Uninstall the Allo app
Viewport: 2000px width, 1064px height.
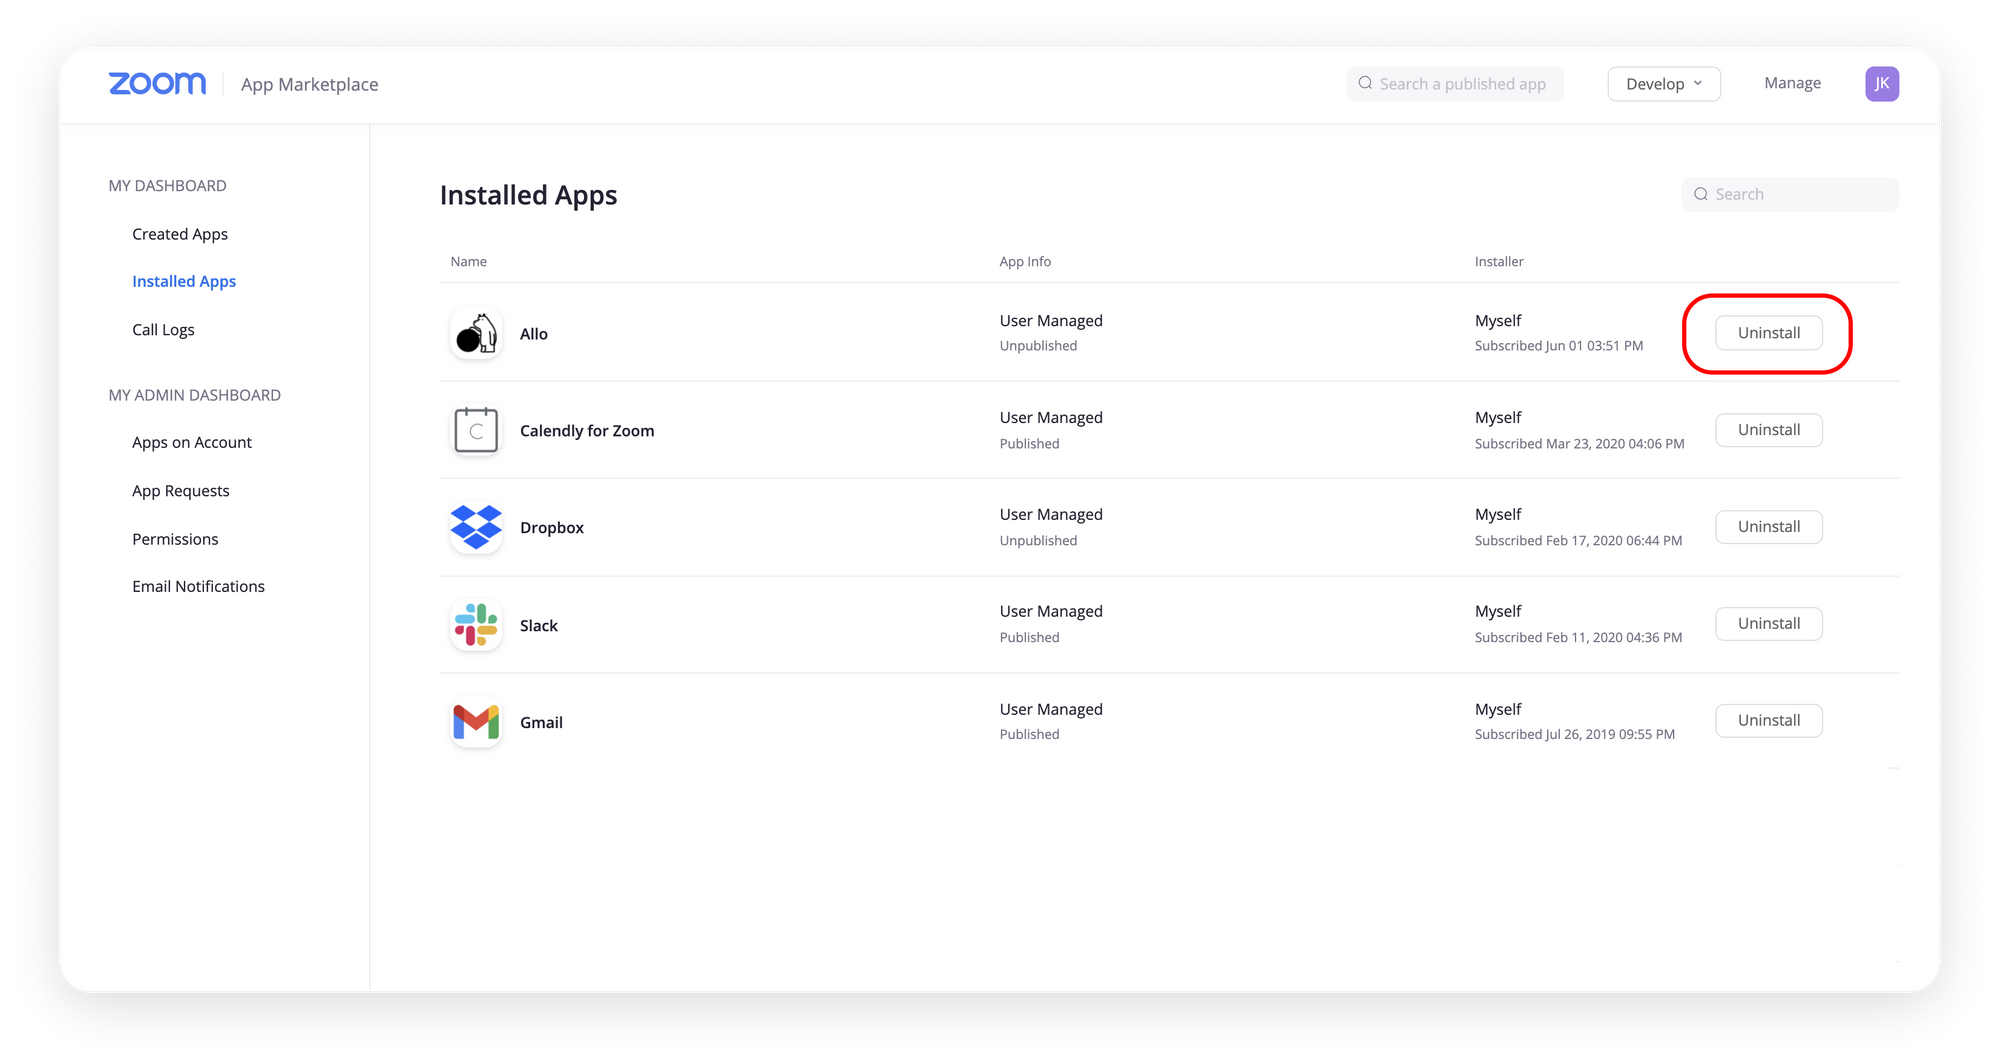pyautogui.click(x=1768, y=333)
